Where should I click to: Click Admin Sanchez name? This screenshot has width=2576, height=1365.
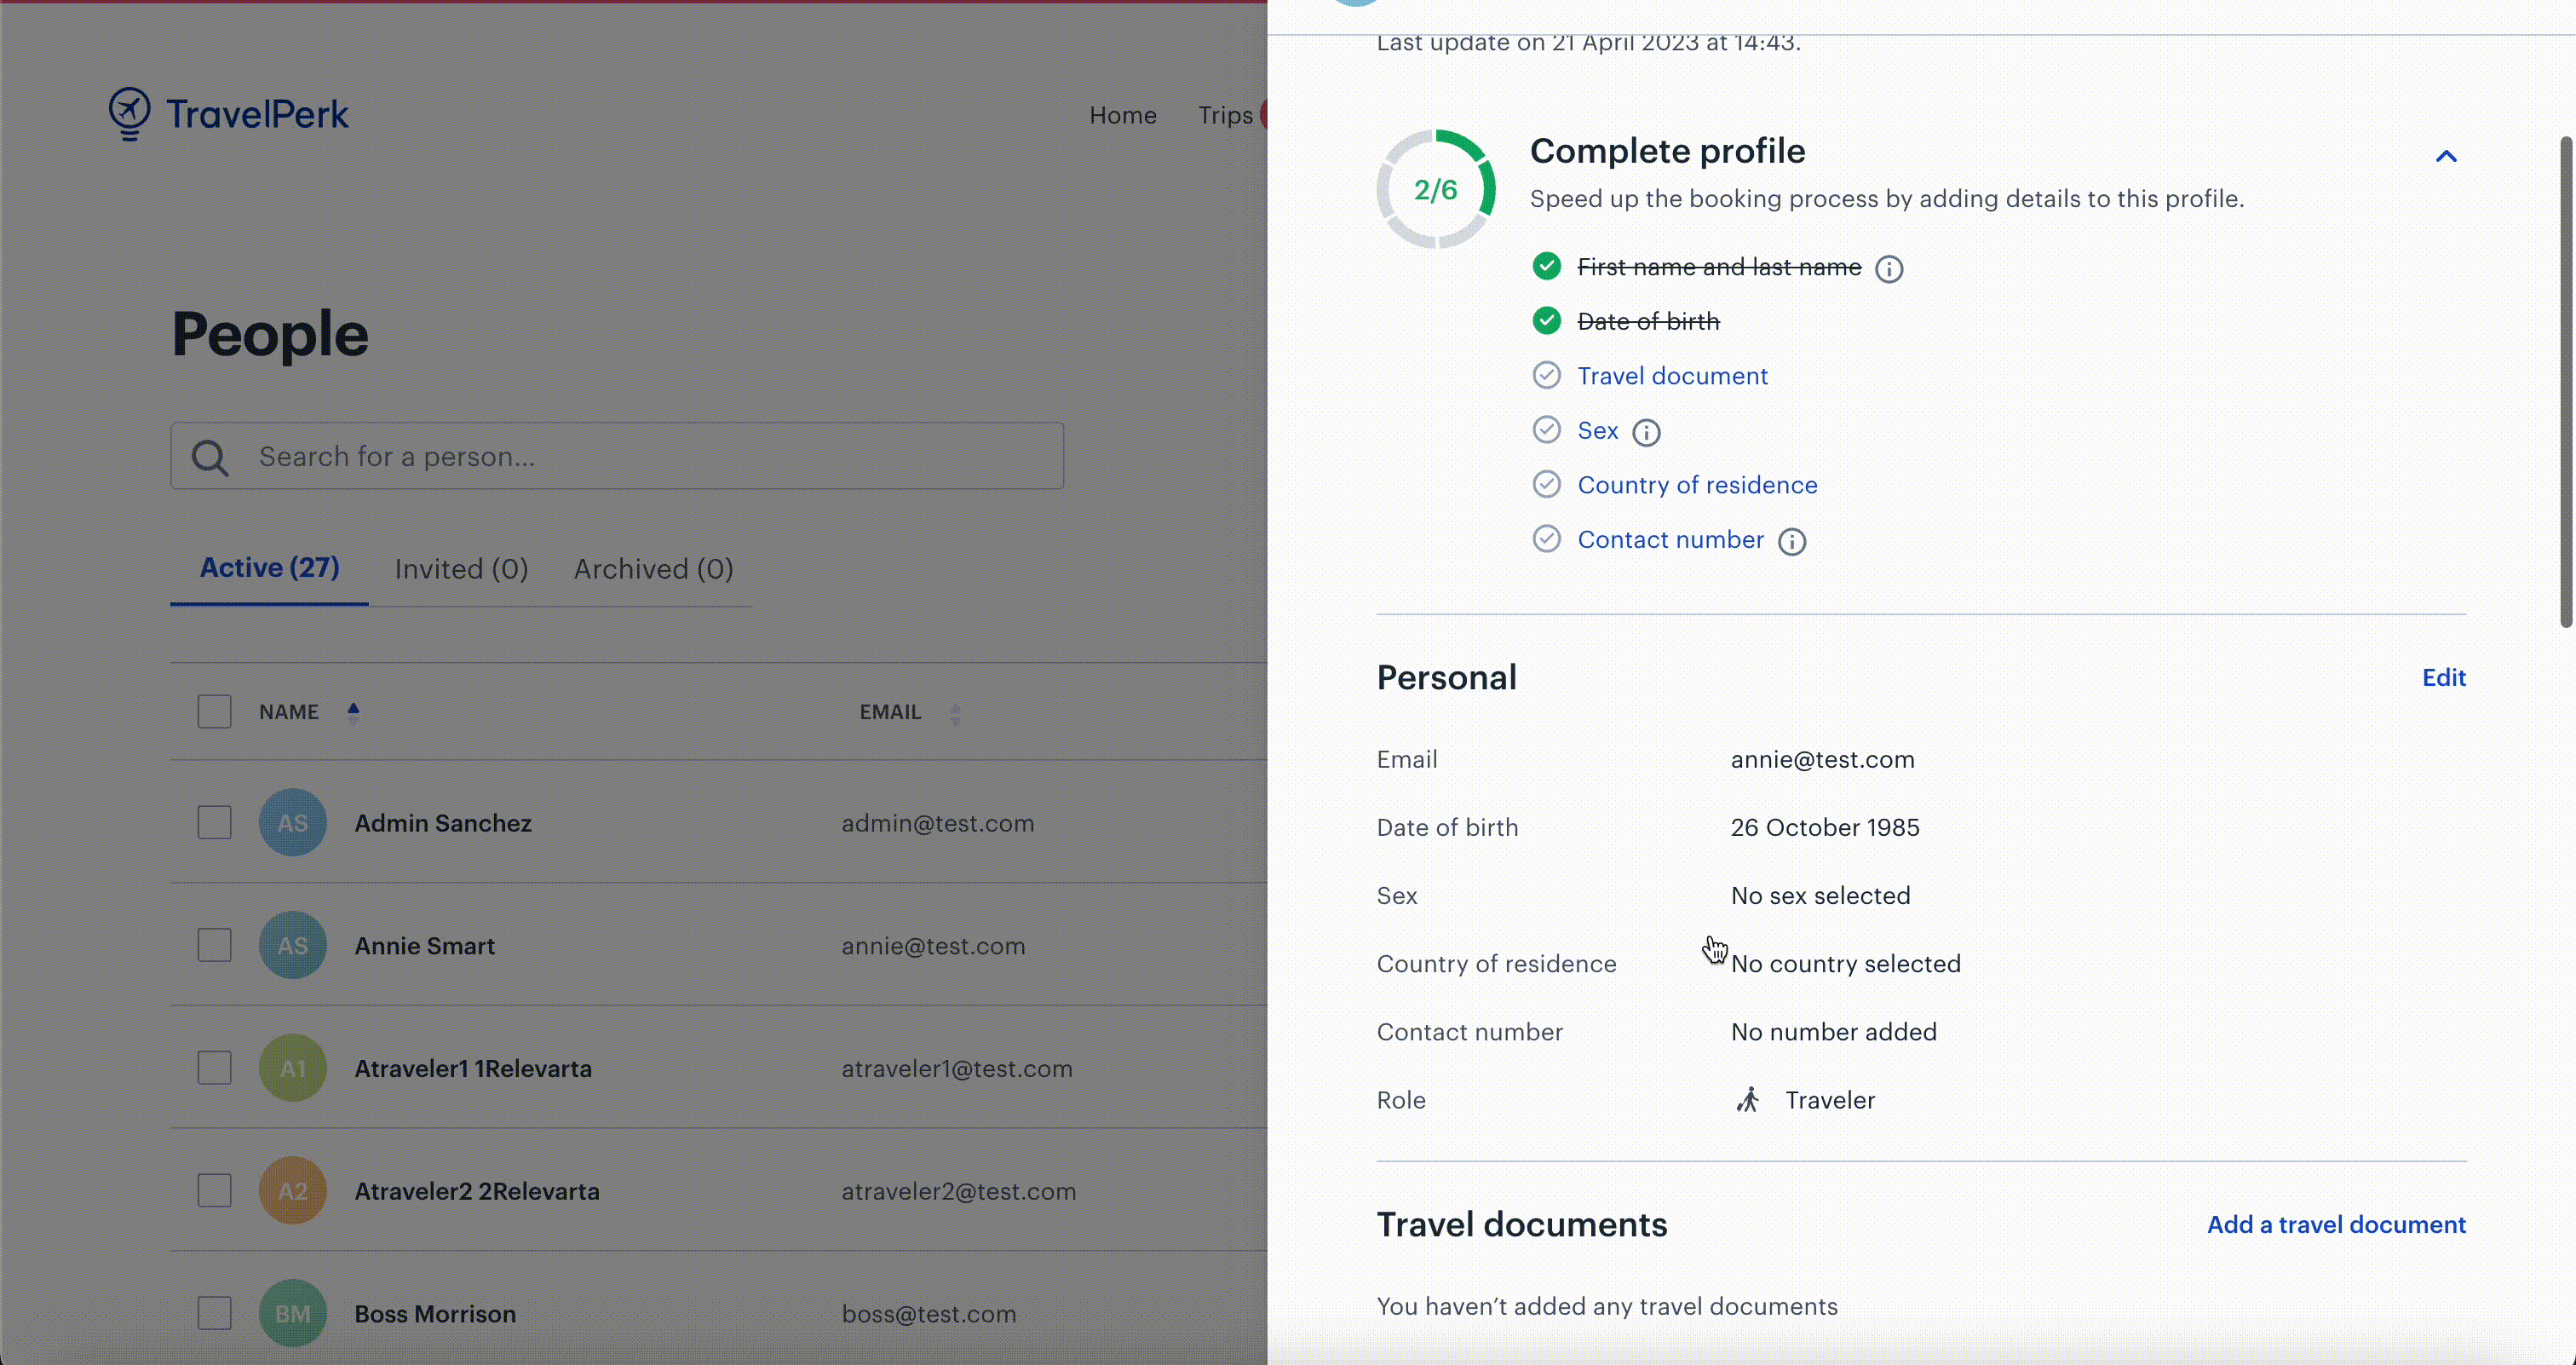443,823
